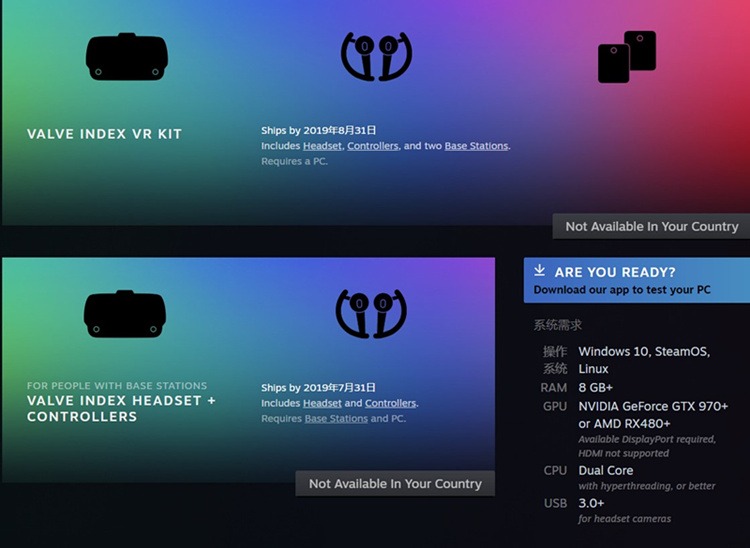This screenshot has height=548, width=750.
Task: Open the Headset link in VR Kit description
Action: point(322,146)
